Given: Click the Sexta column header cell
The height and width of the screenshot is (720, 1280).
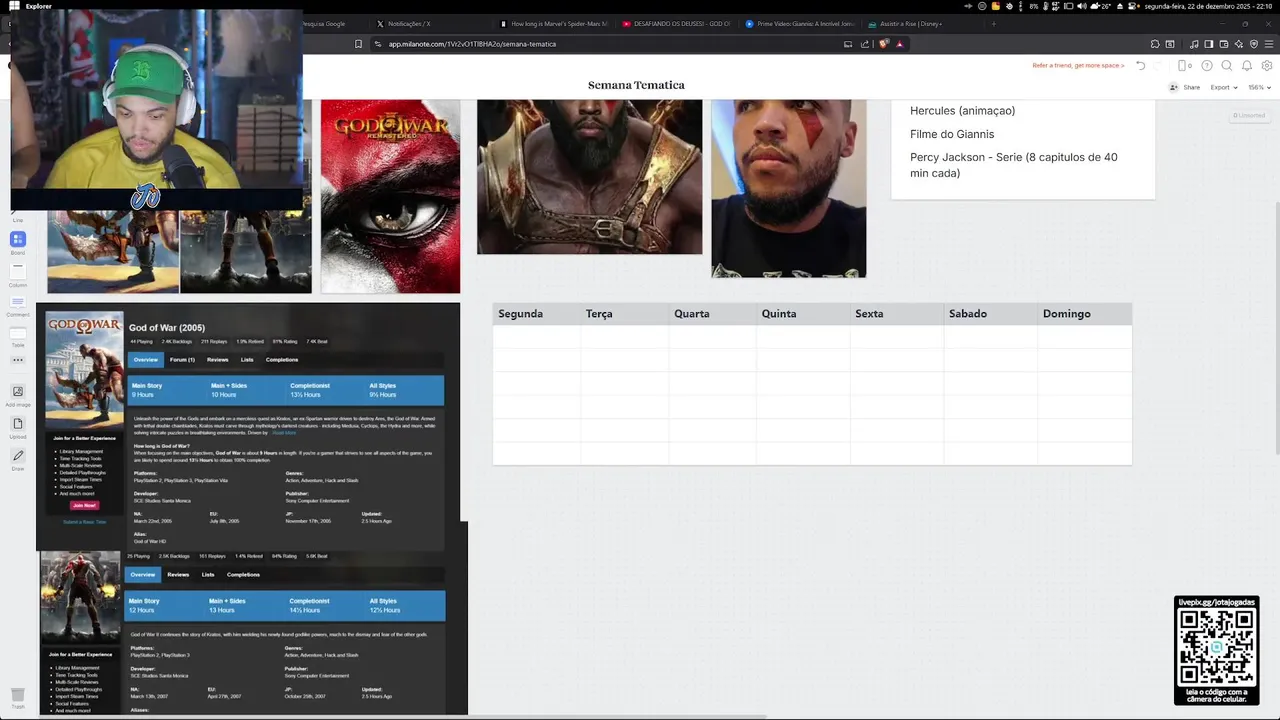Looking at the screenshot, I should (897, 314).
